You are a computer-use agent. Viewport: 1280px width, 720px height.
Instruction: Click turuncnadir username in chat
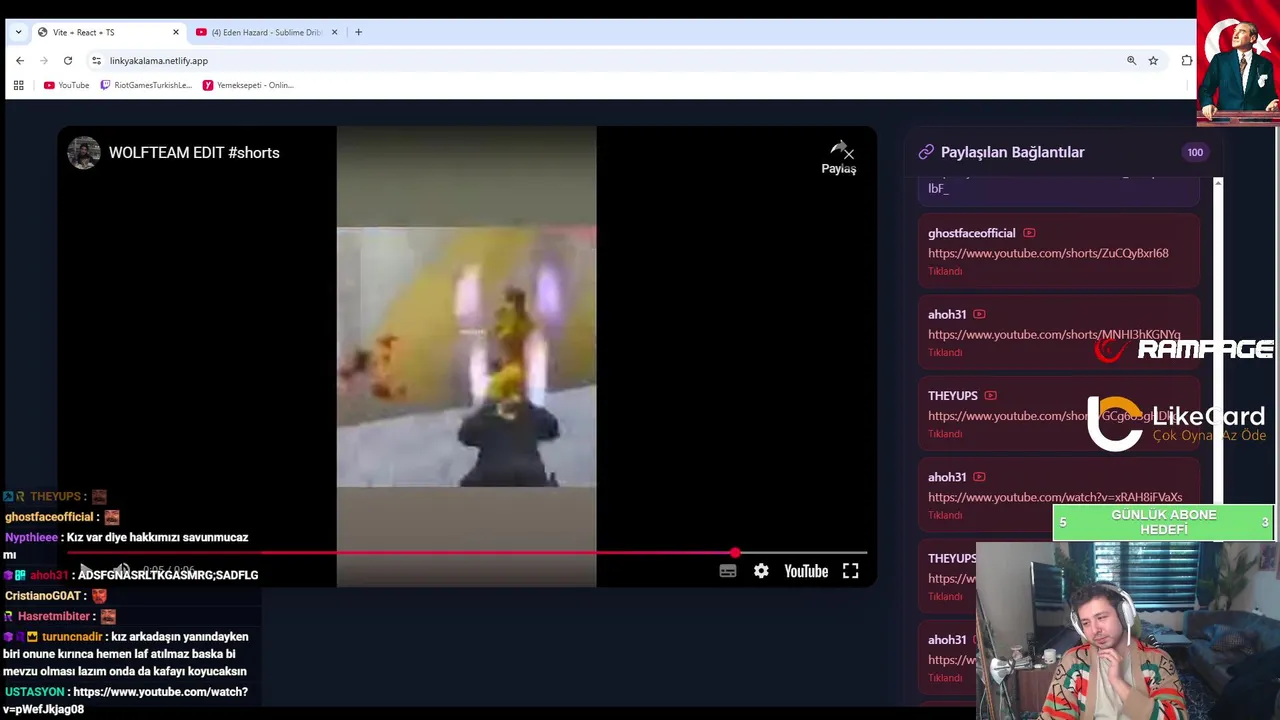[72, 637]
